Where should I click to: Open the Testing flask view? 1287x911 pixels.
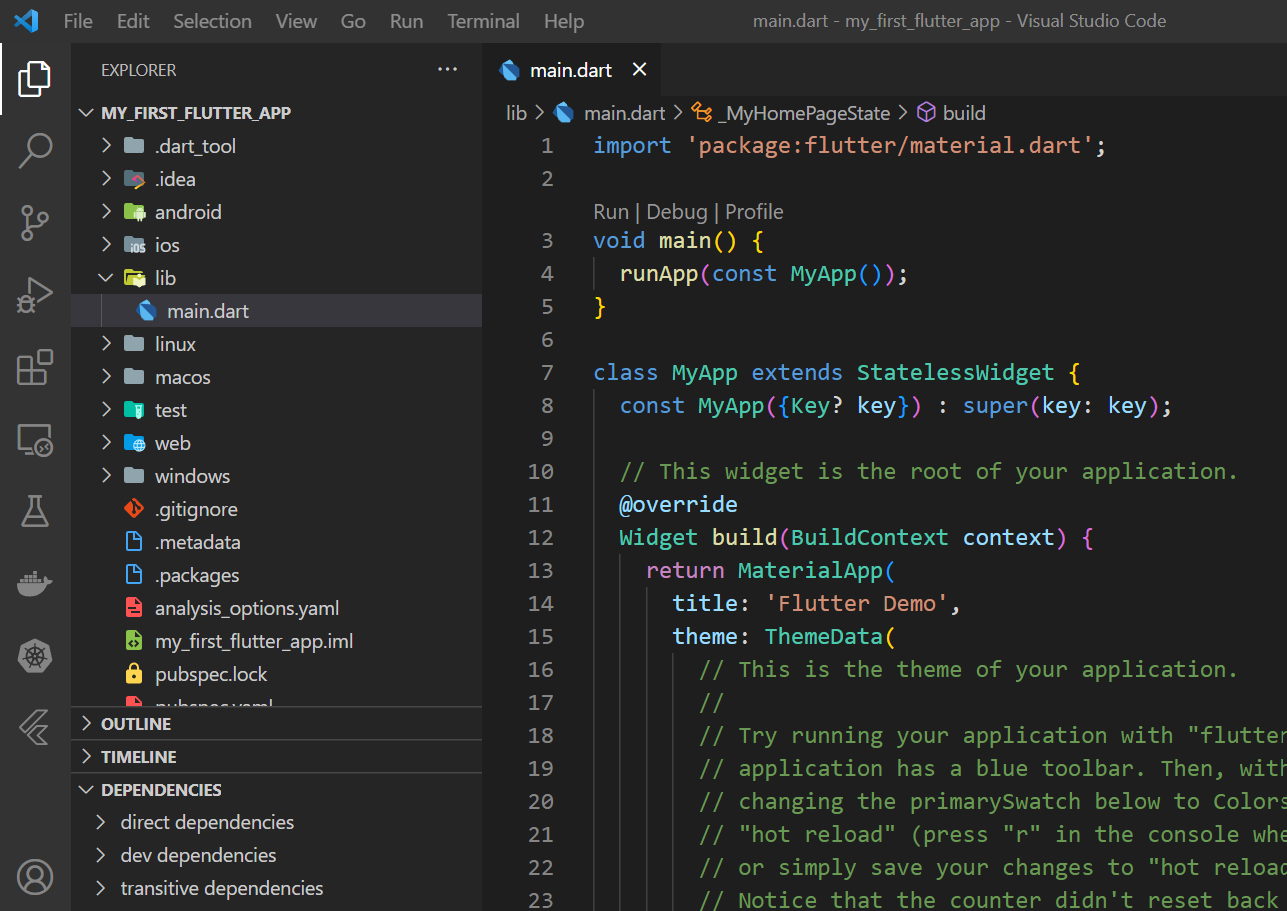tap(35, 511)
